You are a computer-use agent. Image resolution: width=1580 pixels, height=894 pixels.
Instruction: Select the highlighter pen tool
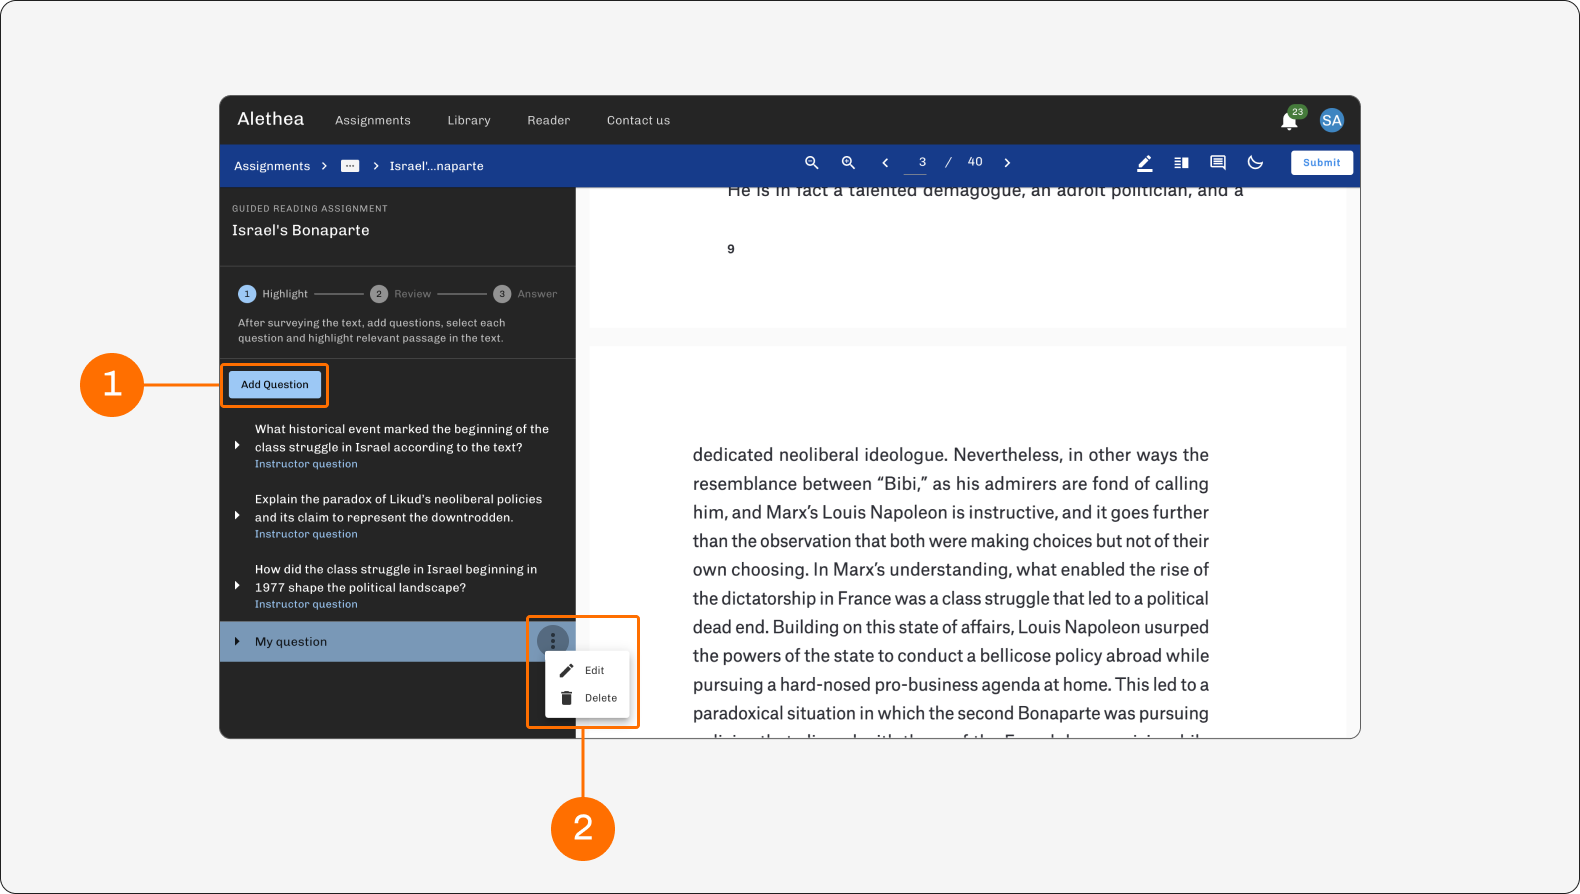coord(1145,163)
